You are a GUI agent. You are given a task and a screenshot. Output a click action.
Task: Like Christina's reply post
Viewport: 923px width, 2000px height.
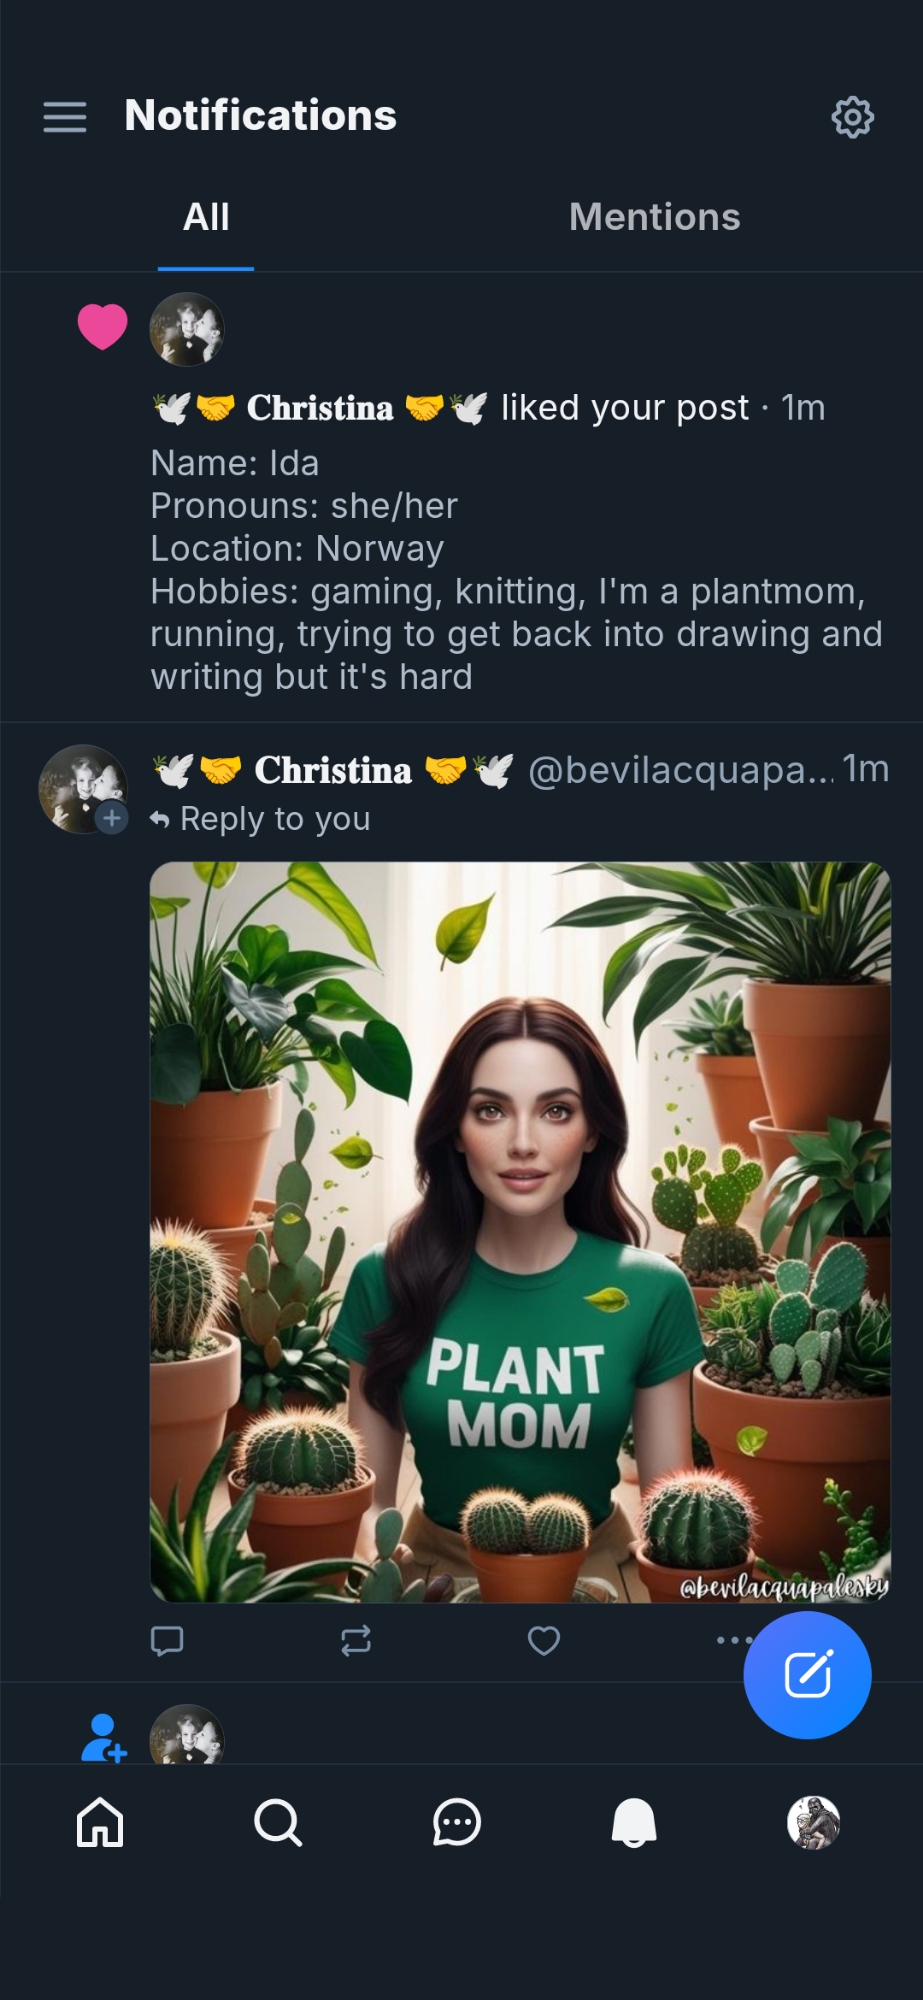[x=544, y=1640]
